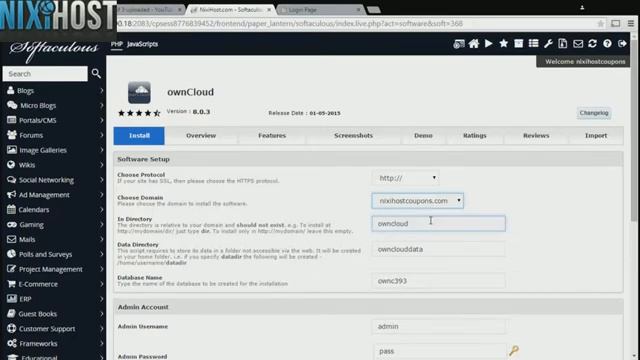Open the help question mark icon
The width and height of the screenshot is (640, 360).
click(607, 44)
